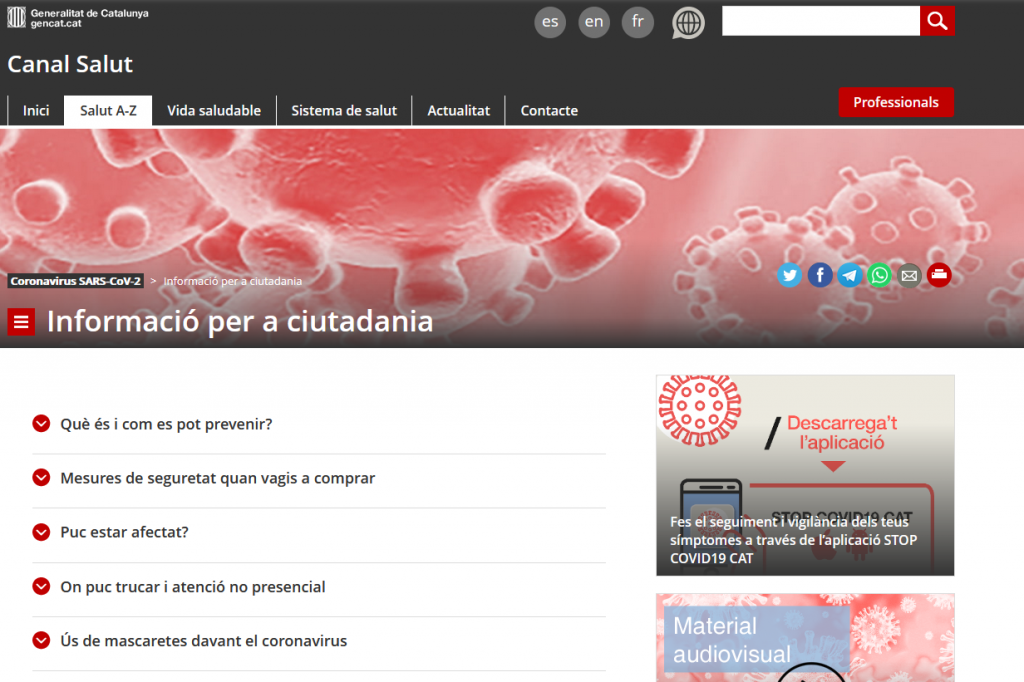Screen dimensions: 1024x682
Task: Expand 'Mesures de seguretat quan vagis a comprar'
Action: (x=217, y=478)
